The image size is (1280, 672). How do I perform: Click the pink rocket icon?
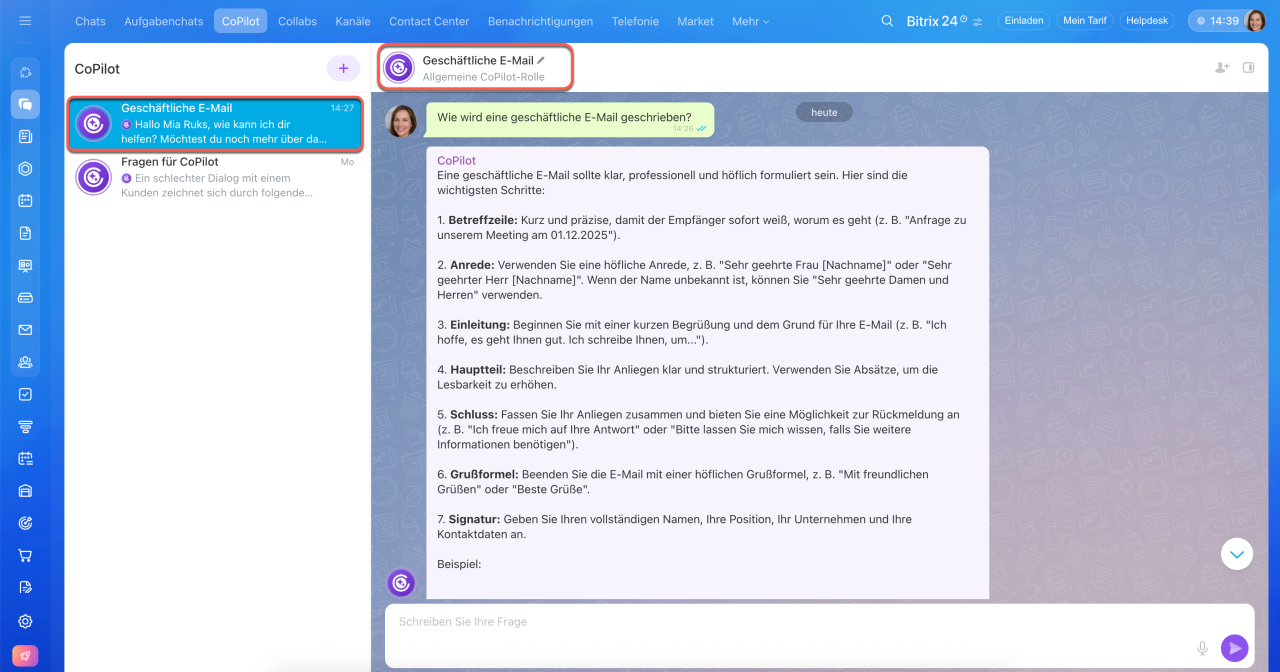25,656
